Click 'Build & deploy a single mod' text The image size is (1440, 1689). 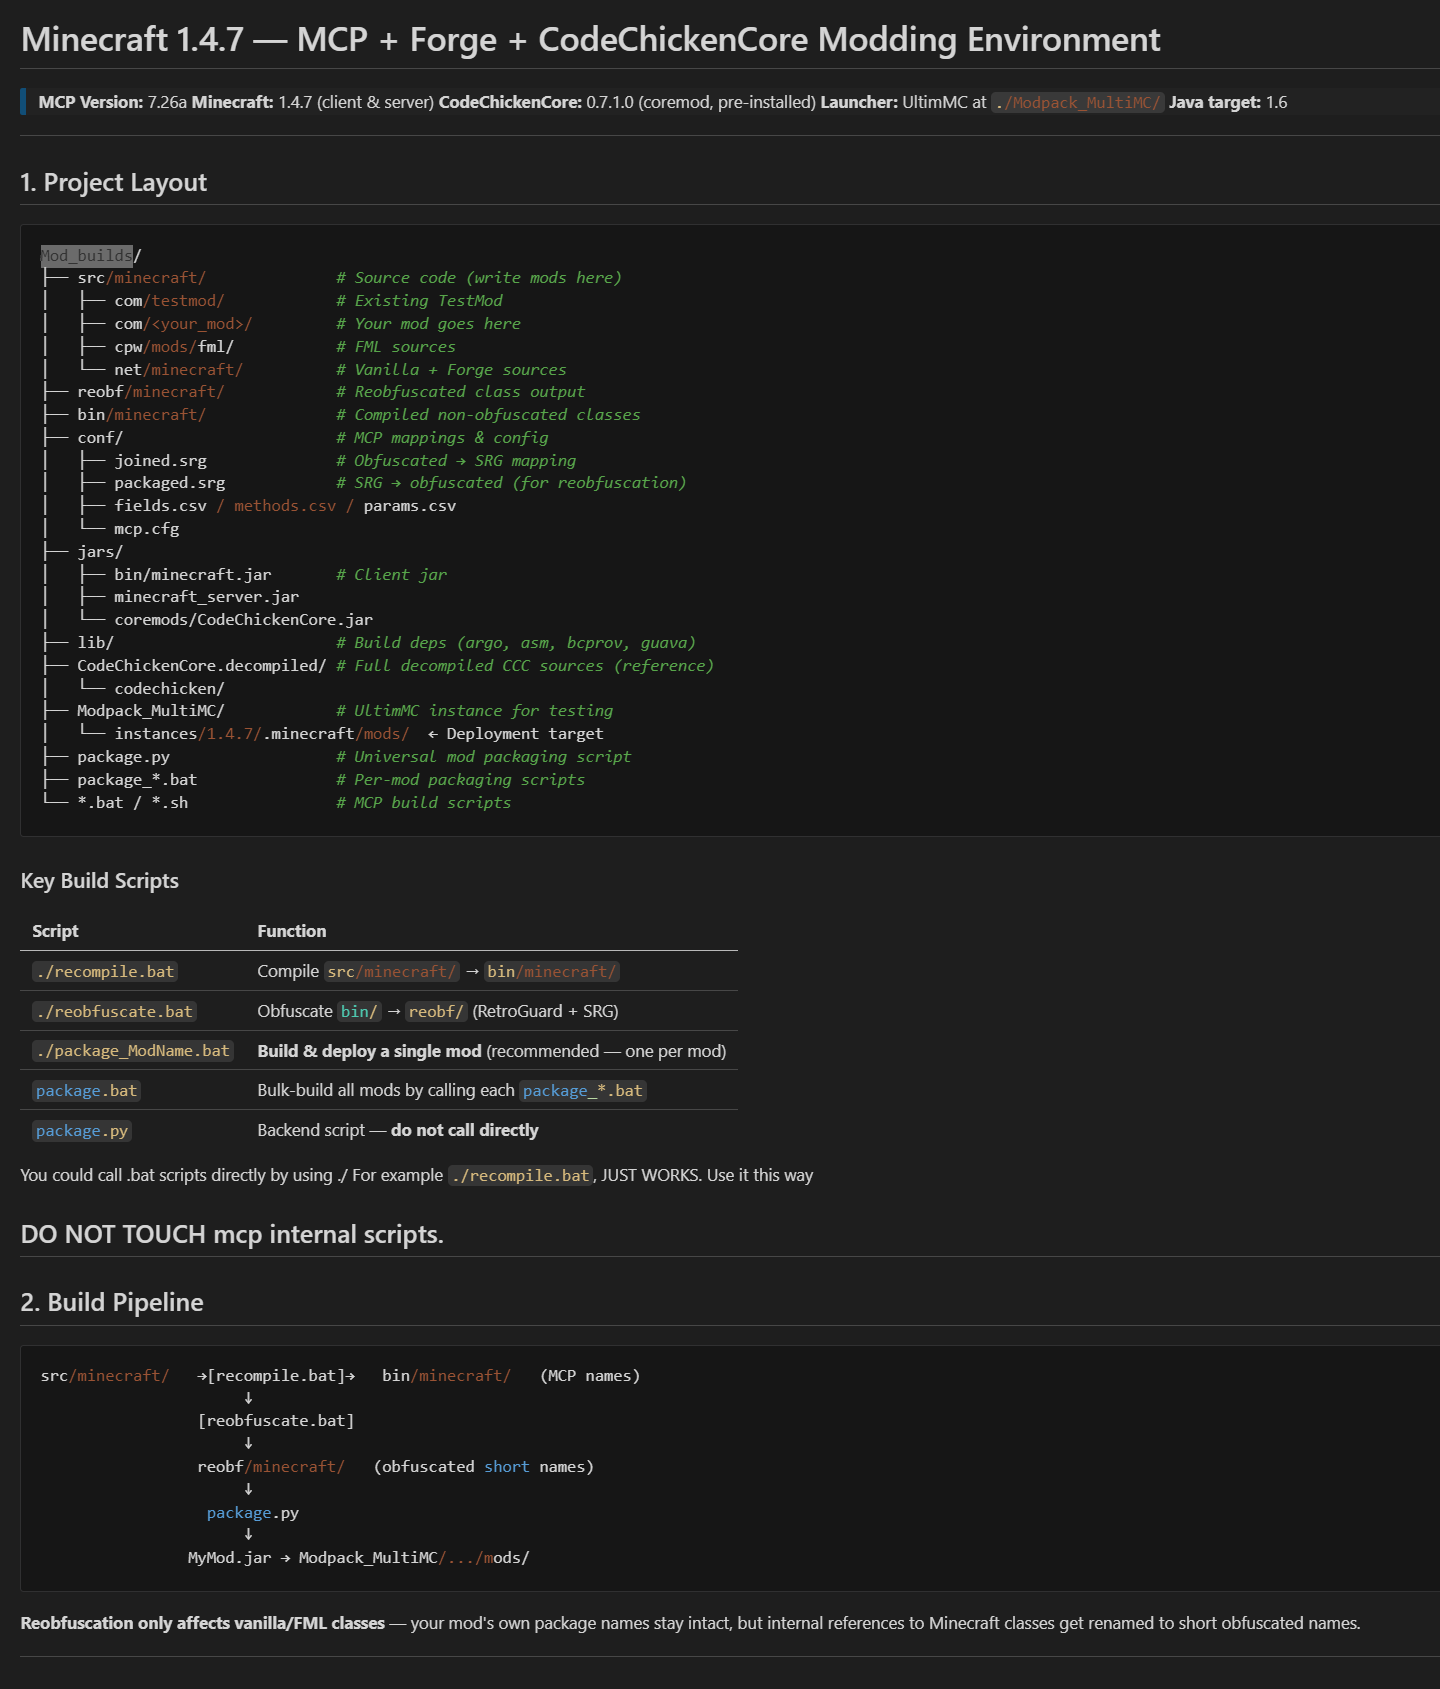[369, 1051]
